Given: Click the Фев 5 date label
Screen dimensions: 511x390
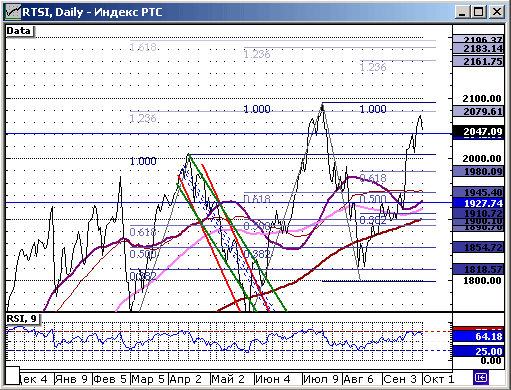Looking at the screenshot, I should 110,379.
